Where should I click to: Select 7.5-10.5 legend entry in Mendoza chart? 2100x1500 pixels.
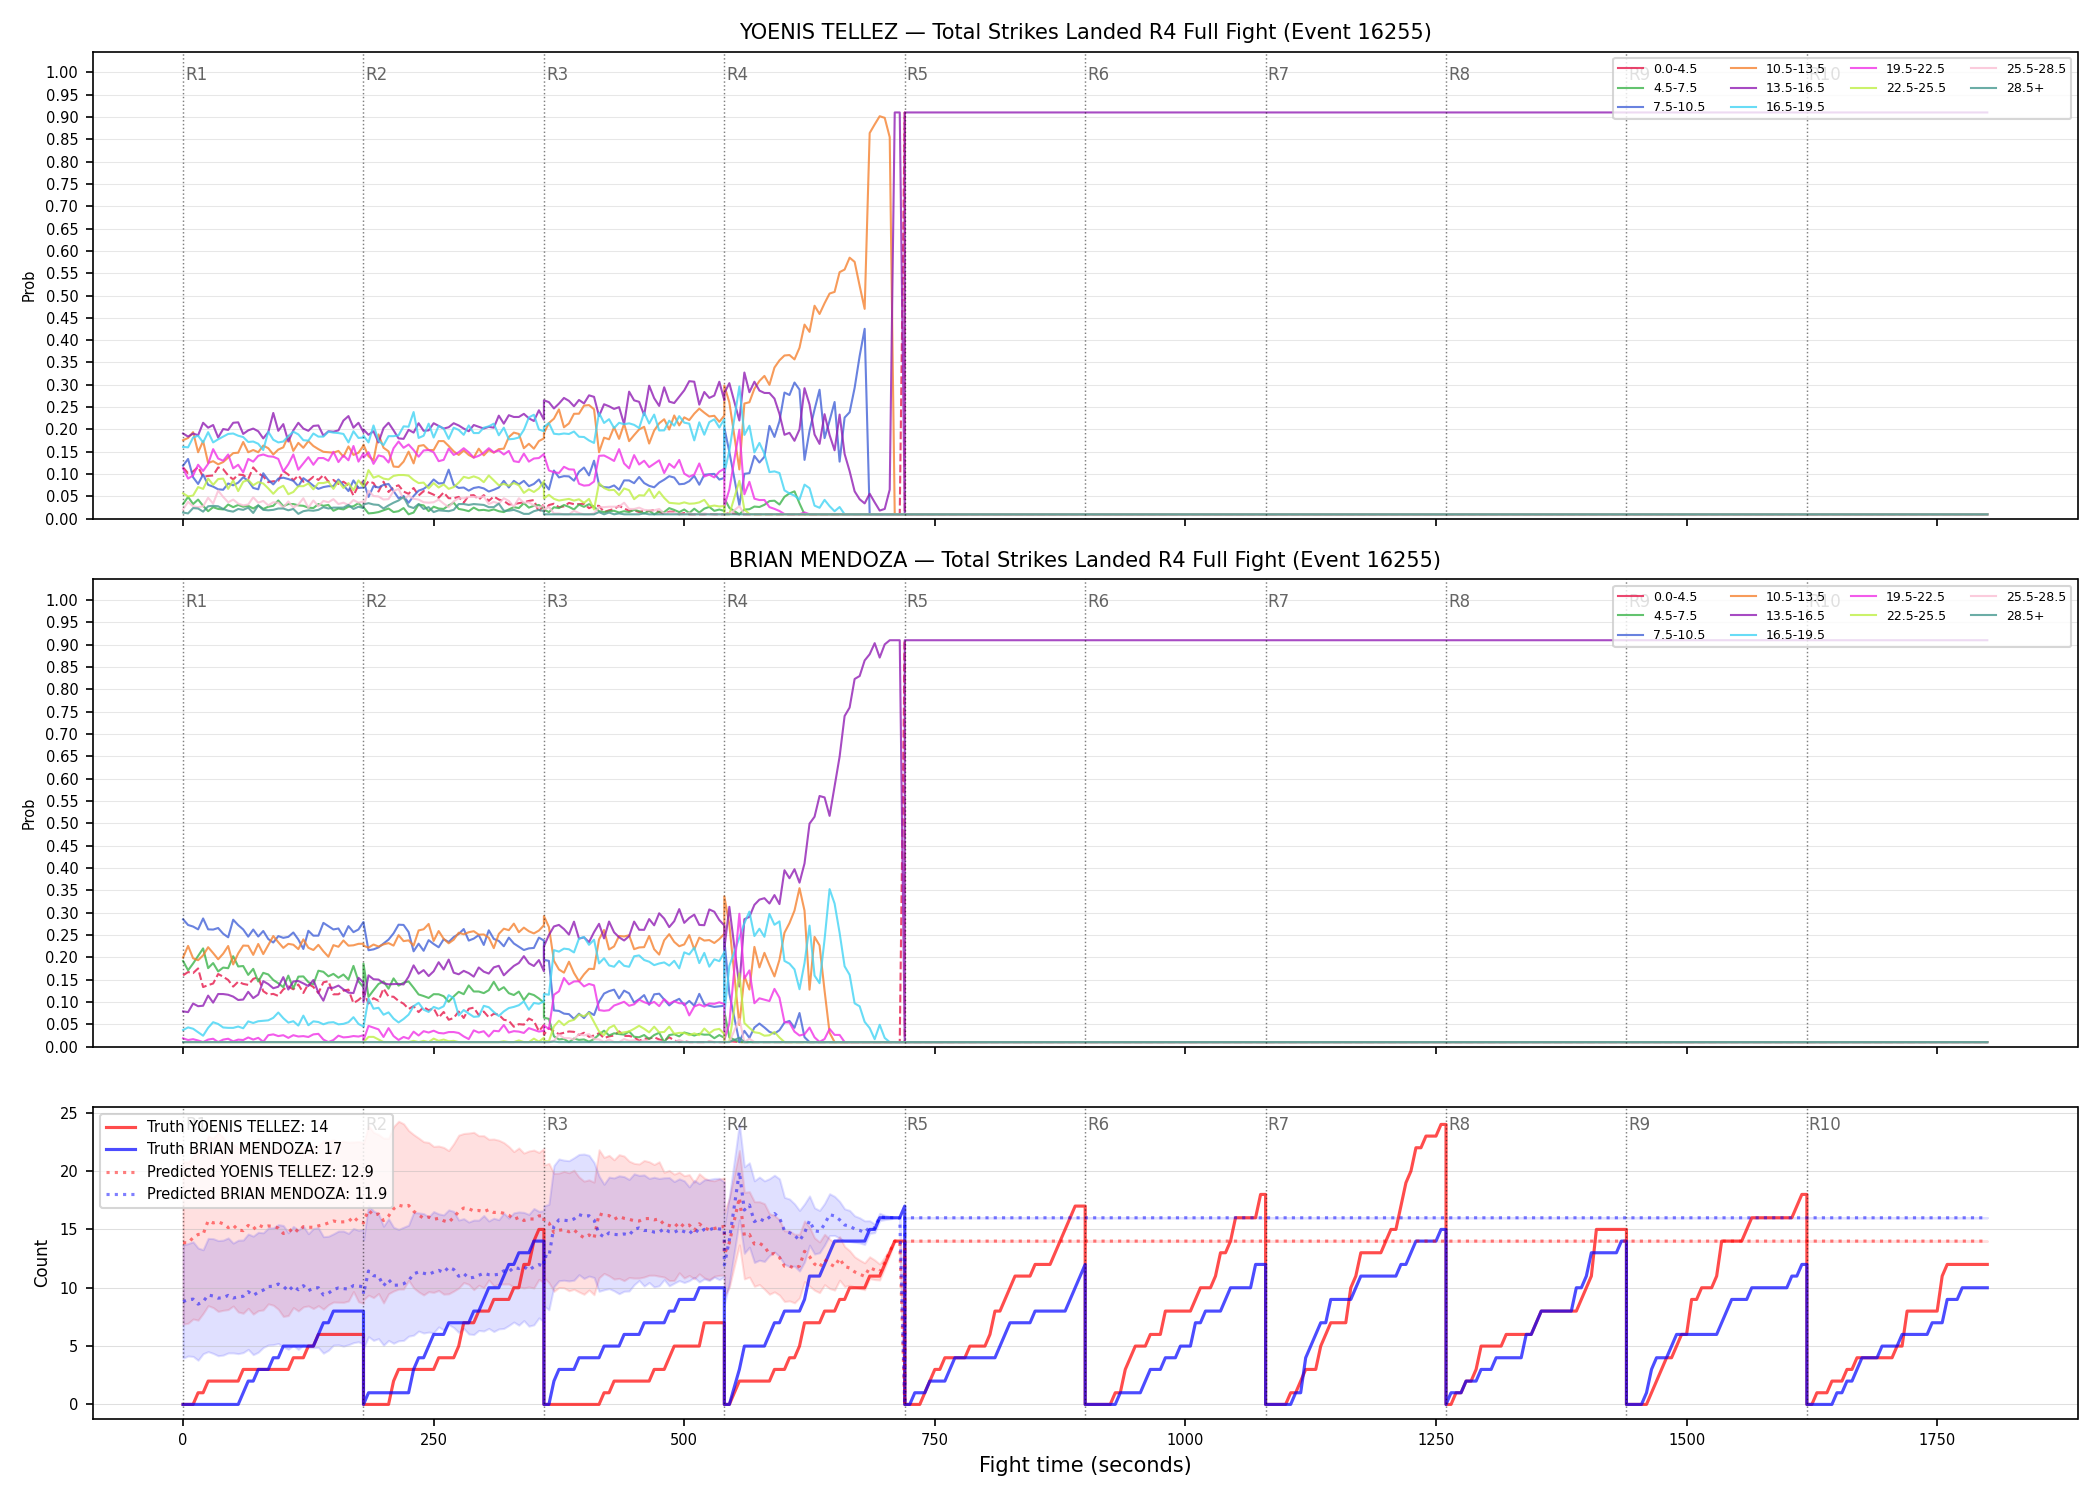(x=1661, y=635)
